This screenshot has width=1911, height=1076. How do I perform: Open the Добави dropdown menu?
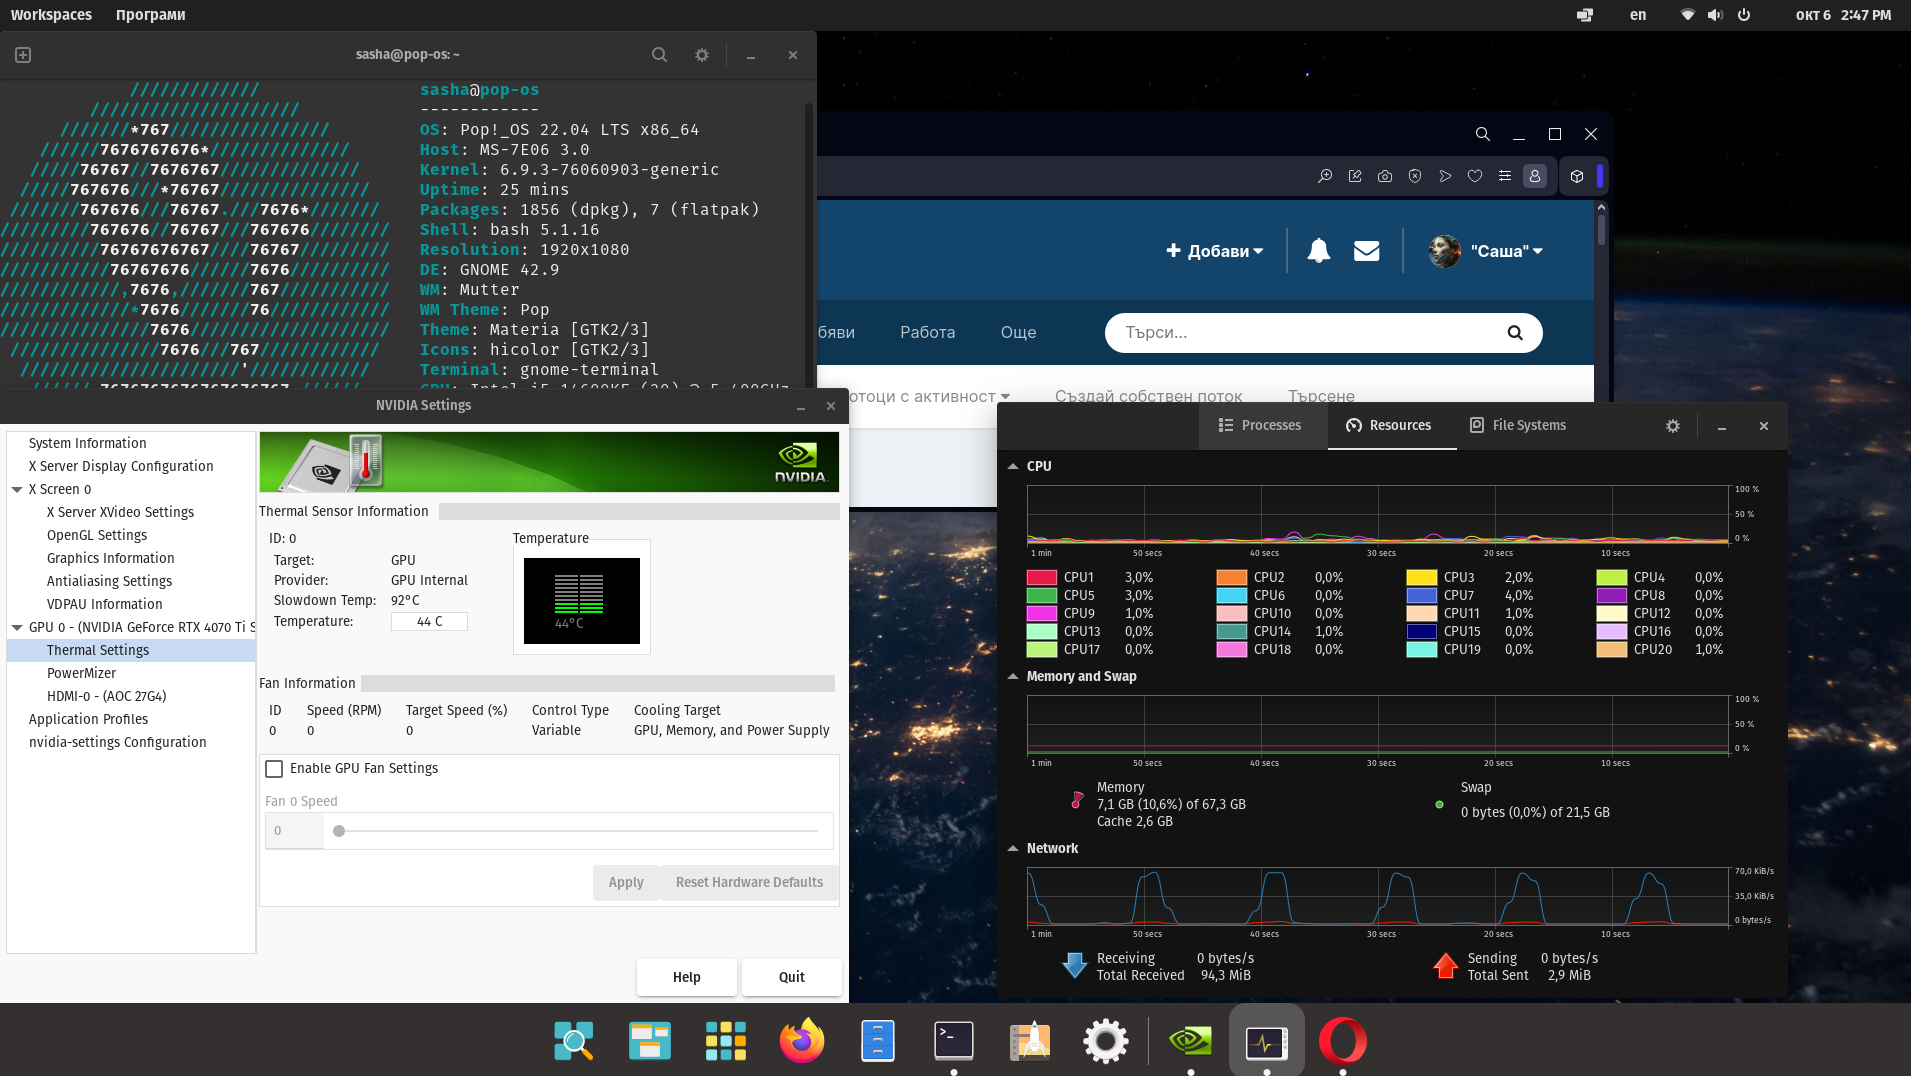[1215, 251]
